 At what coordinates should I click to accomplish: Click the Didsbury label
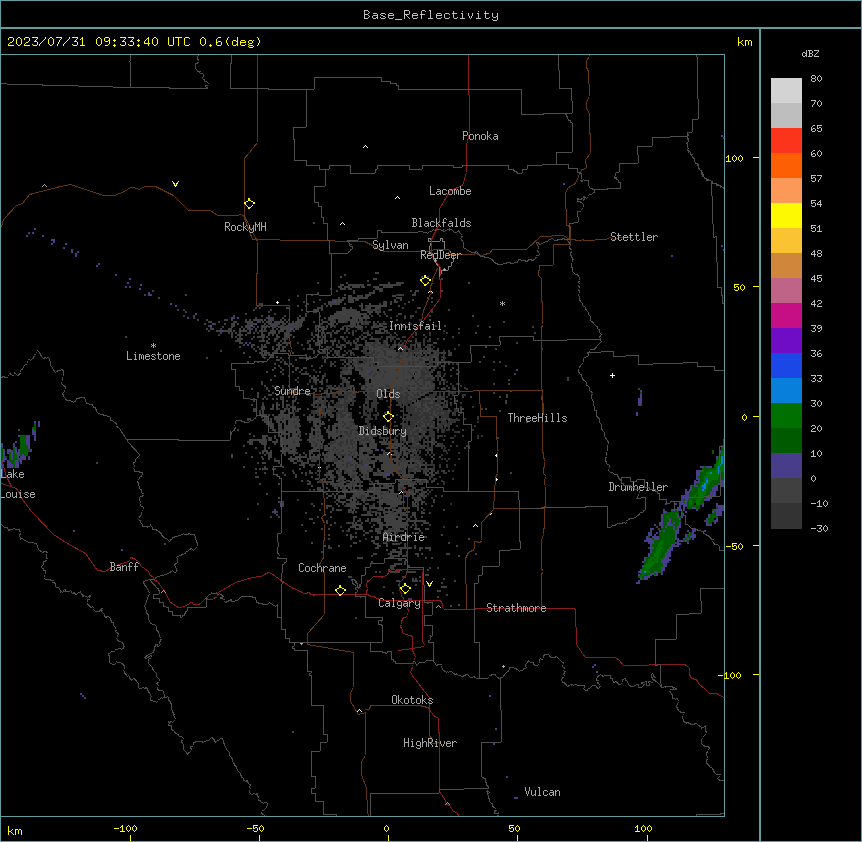(x=383, y=431)
